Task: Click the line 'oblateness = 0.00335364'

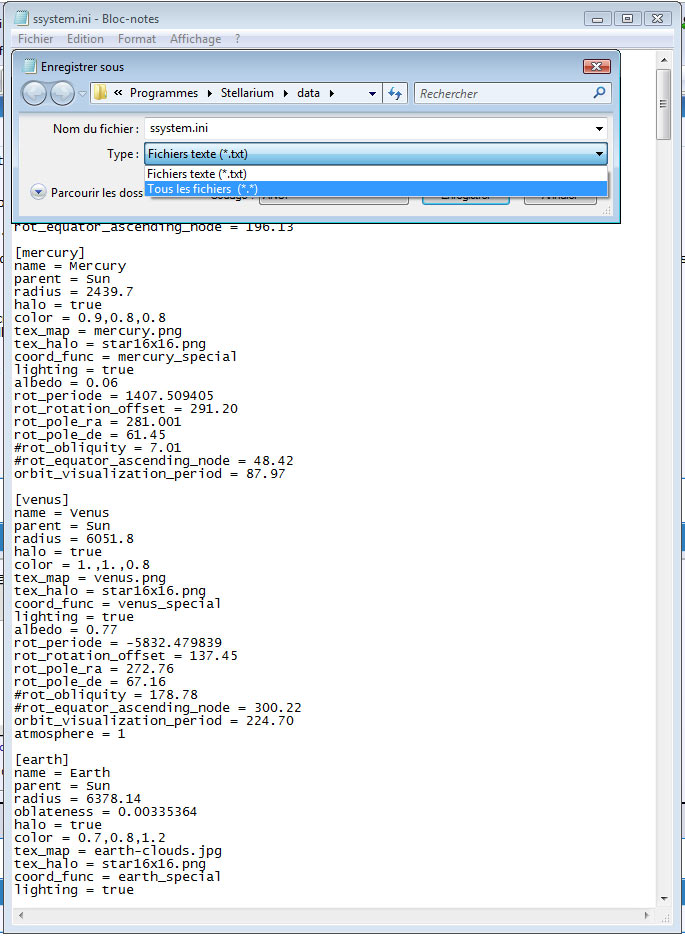Action: pos(105,812)
